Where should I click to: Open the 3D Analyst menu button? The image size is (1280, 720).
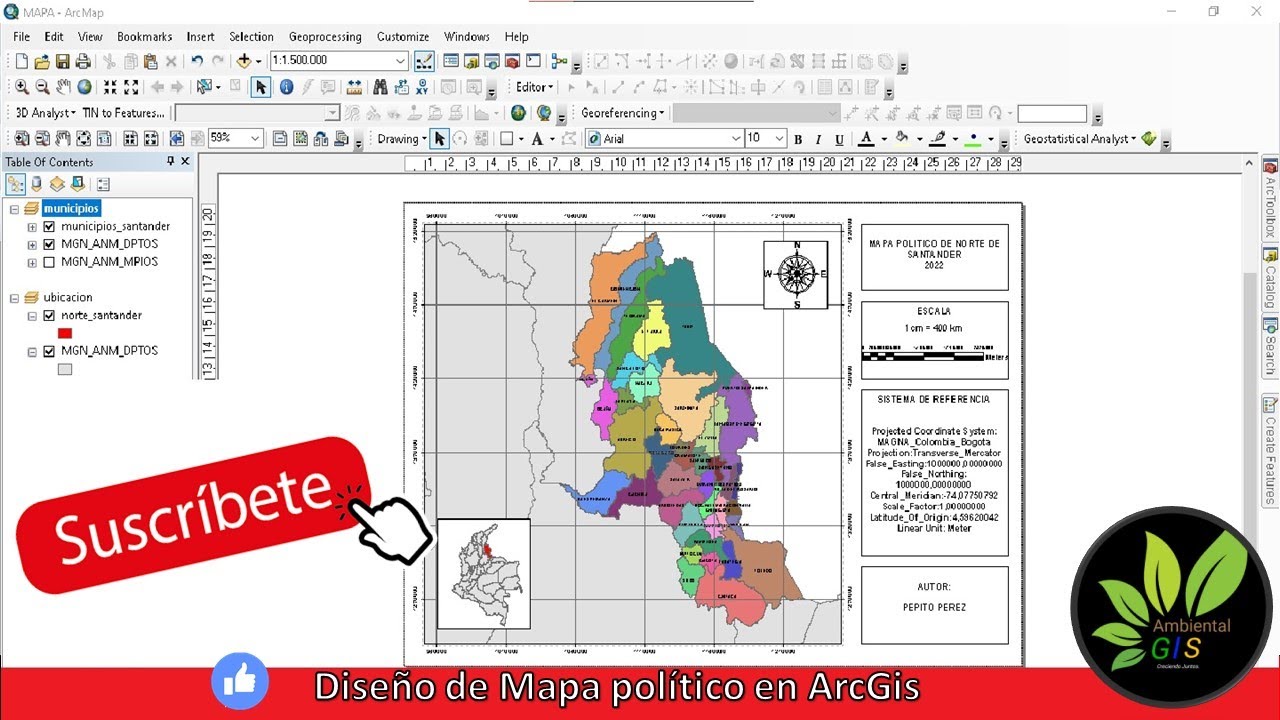[x=45, y=113]
